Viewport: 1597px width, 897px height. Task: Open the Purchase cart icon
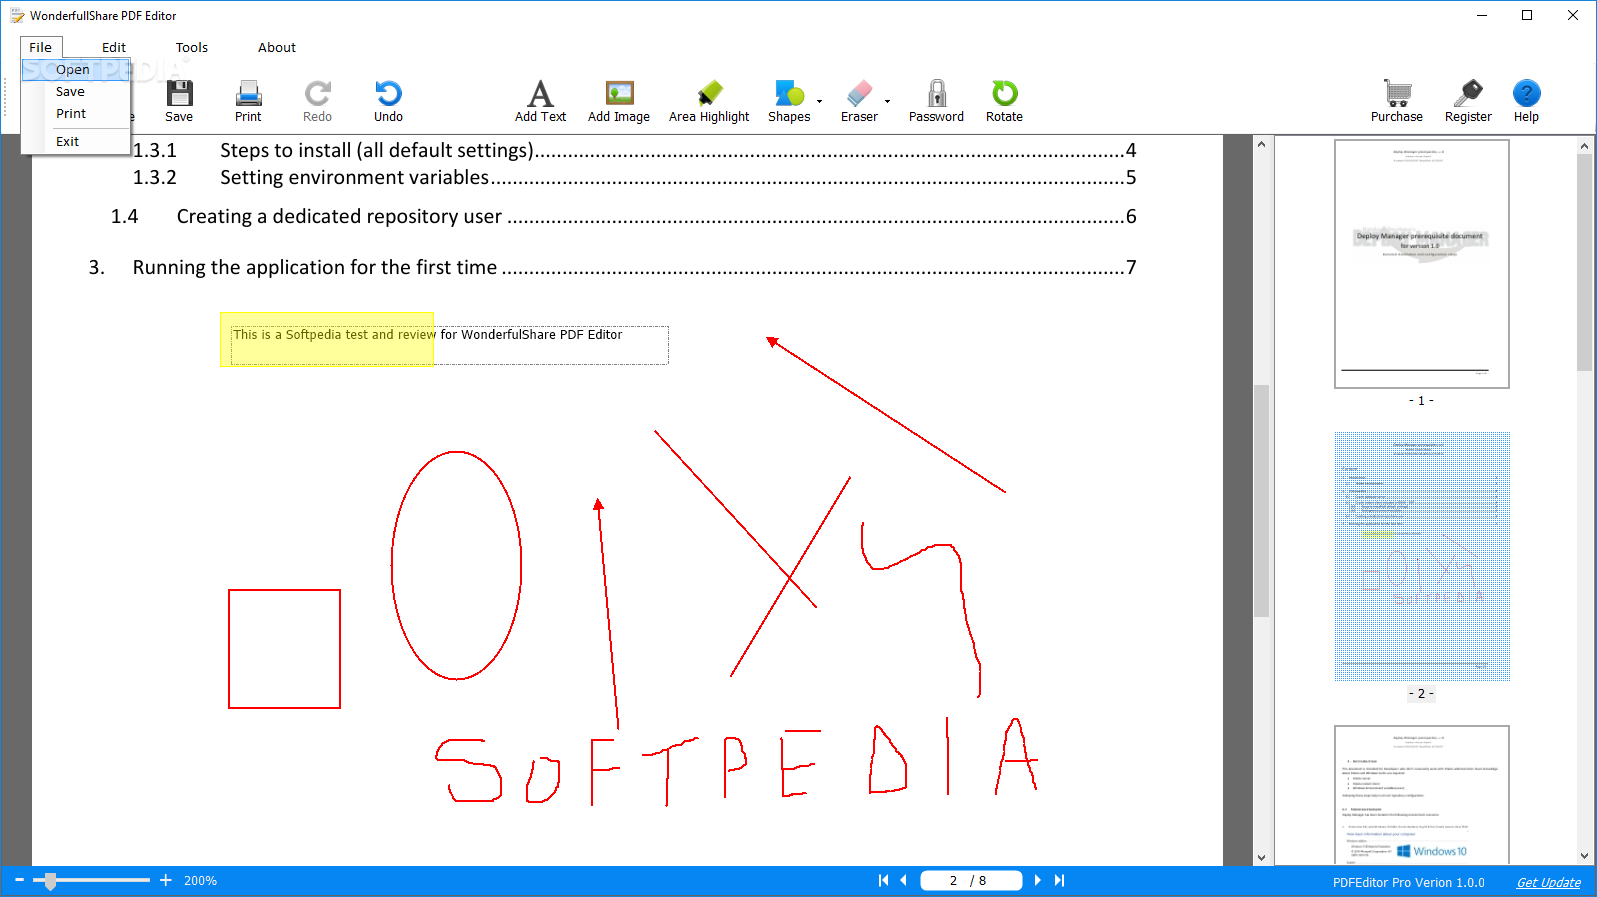(x=1397, y=101)
